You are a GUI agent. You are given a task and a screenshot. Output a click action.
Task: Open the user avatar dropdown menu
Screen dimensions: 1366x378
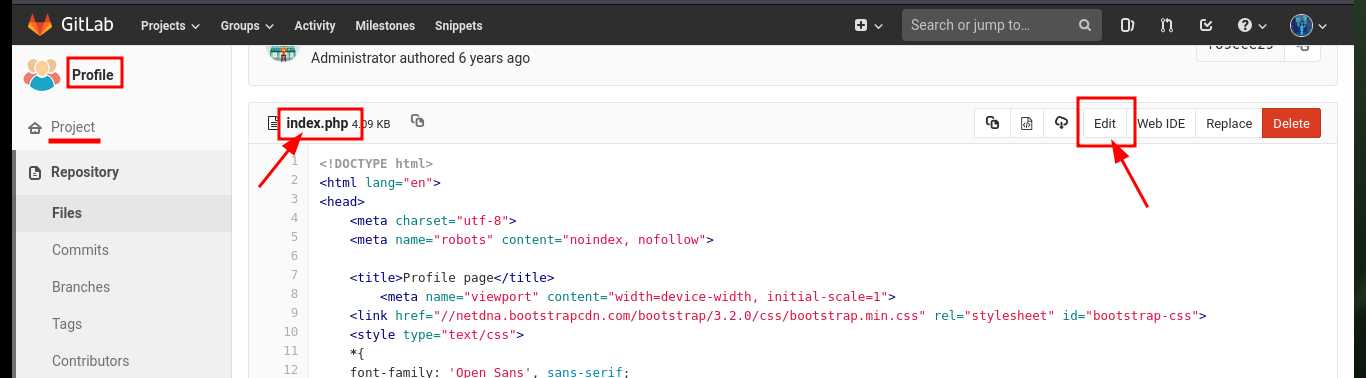(x=1309, y=25)
